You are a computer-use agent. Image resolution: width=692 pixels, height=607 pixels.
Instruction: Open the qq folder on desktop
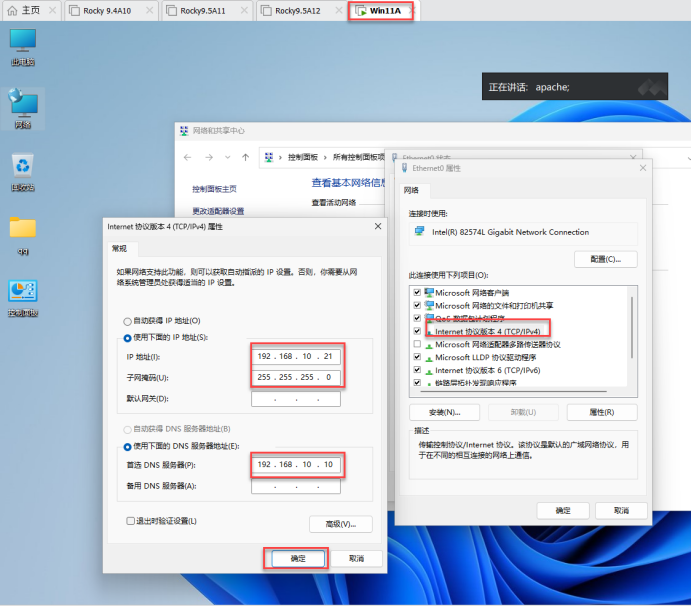tap(23, 230)
